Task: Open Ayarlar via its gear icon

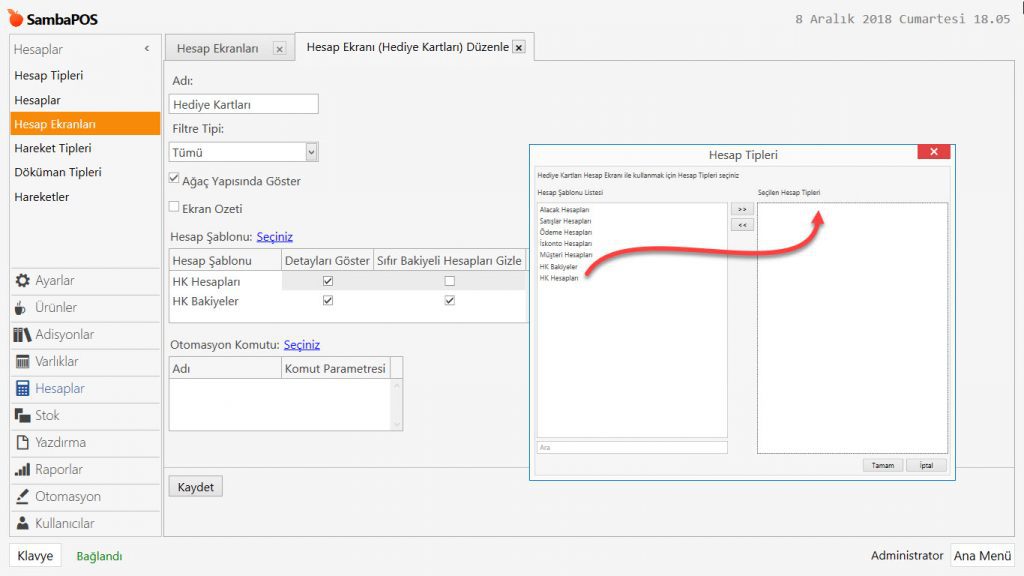Action: click(23, 281)
